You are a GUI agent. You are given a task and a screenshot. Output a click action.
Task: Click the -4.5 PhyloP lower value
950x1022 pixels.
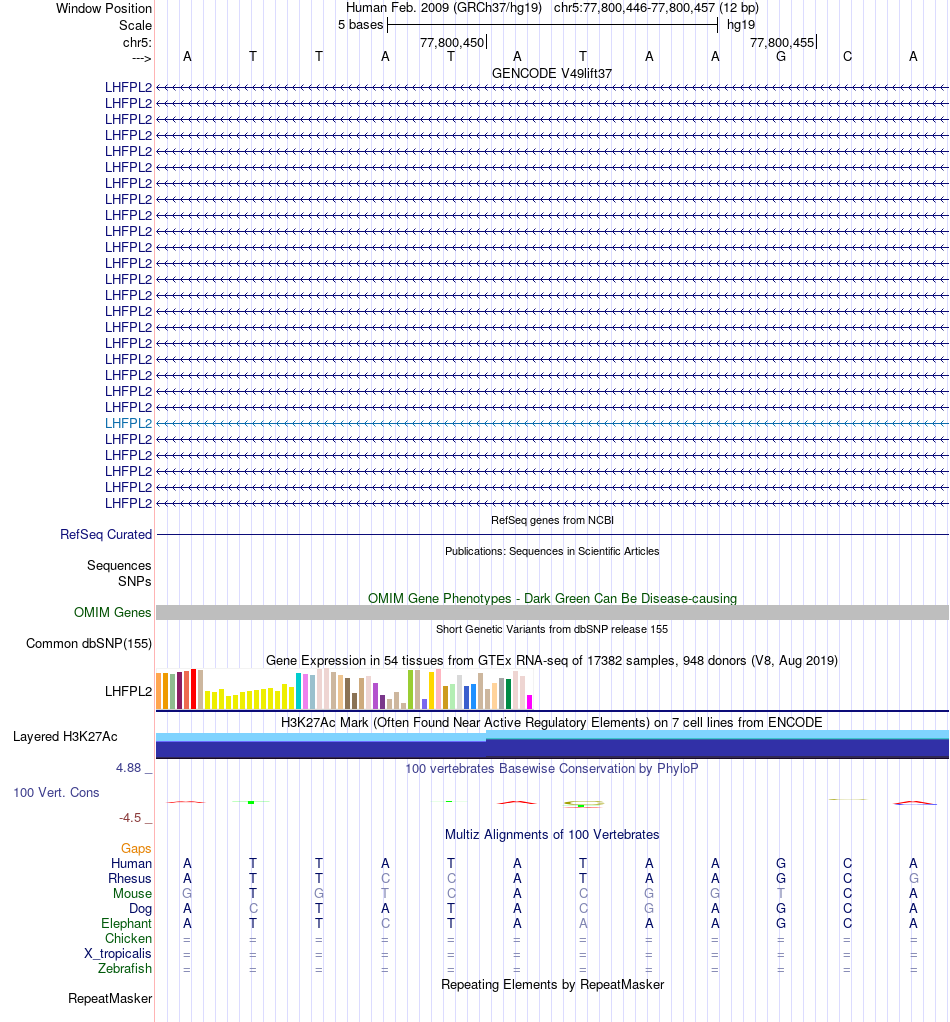pos(130,818)
